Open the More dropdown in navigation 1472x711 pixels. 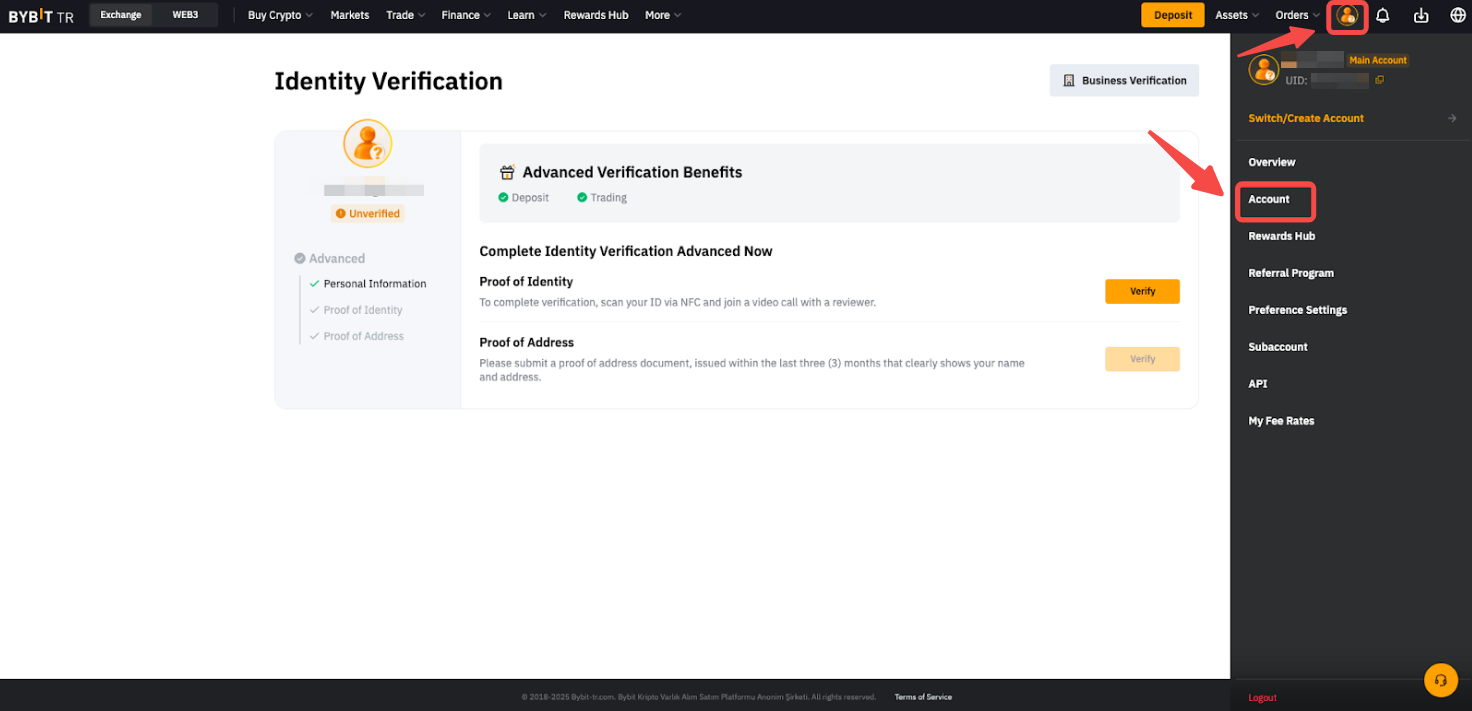coord(663,15)
